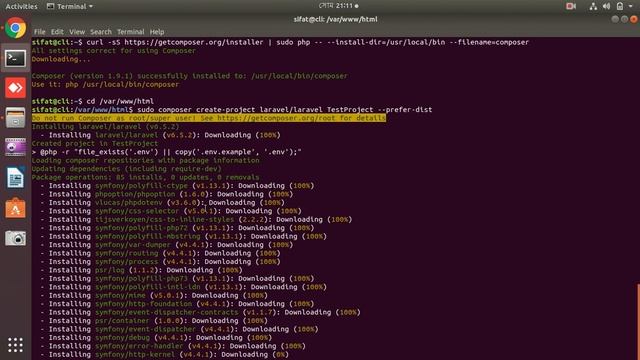Open the View menu
Screen dimensions: 640x360
pyautogui.click(x=77, y=32)
